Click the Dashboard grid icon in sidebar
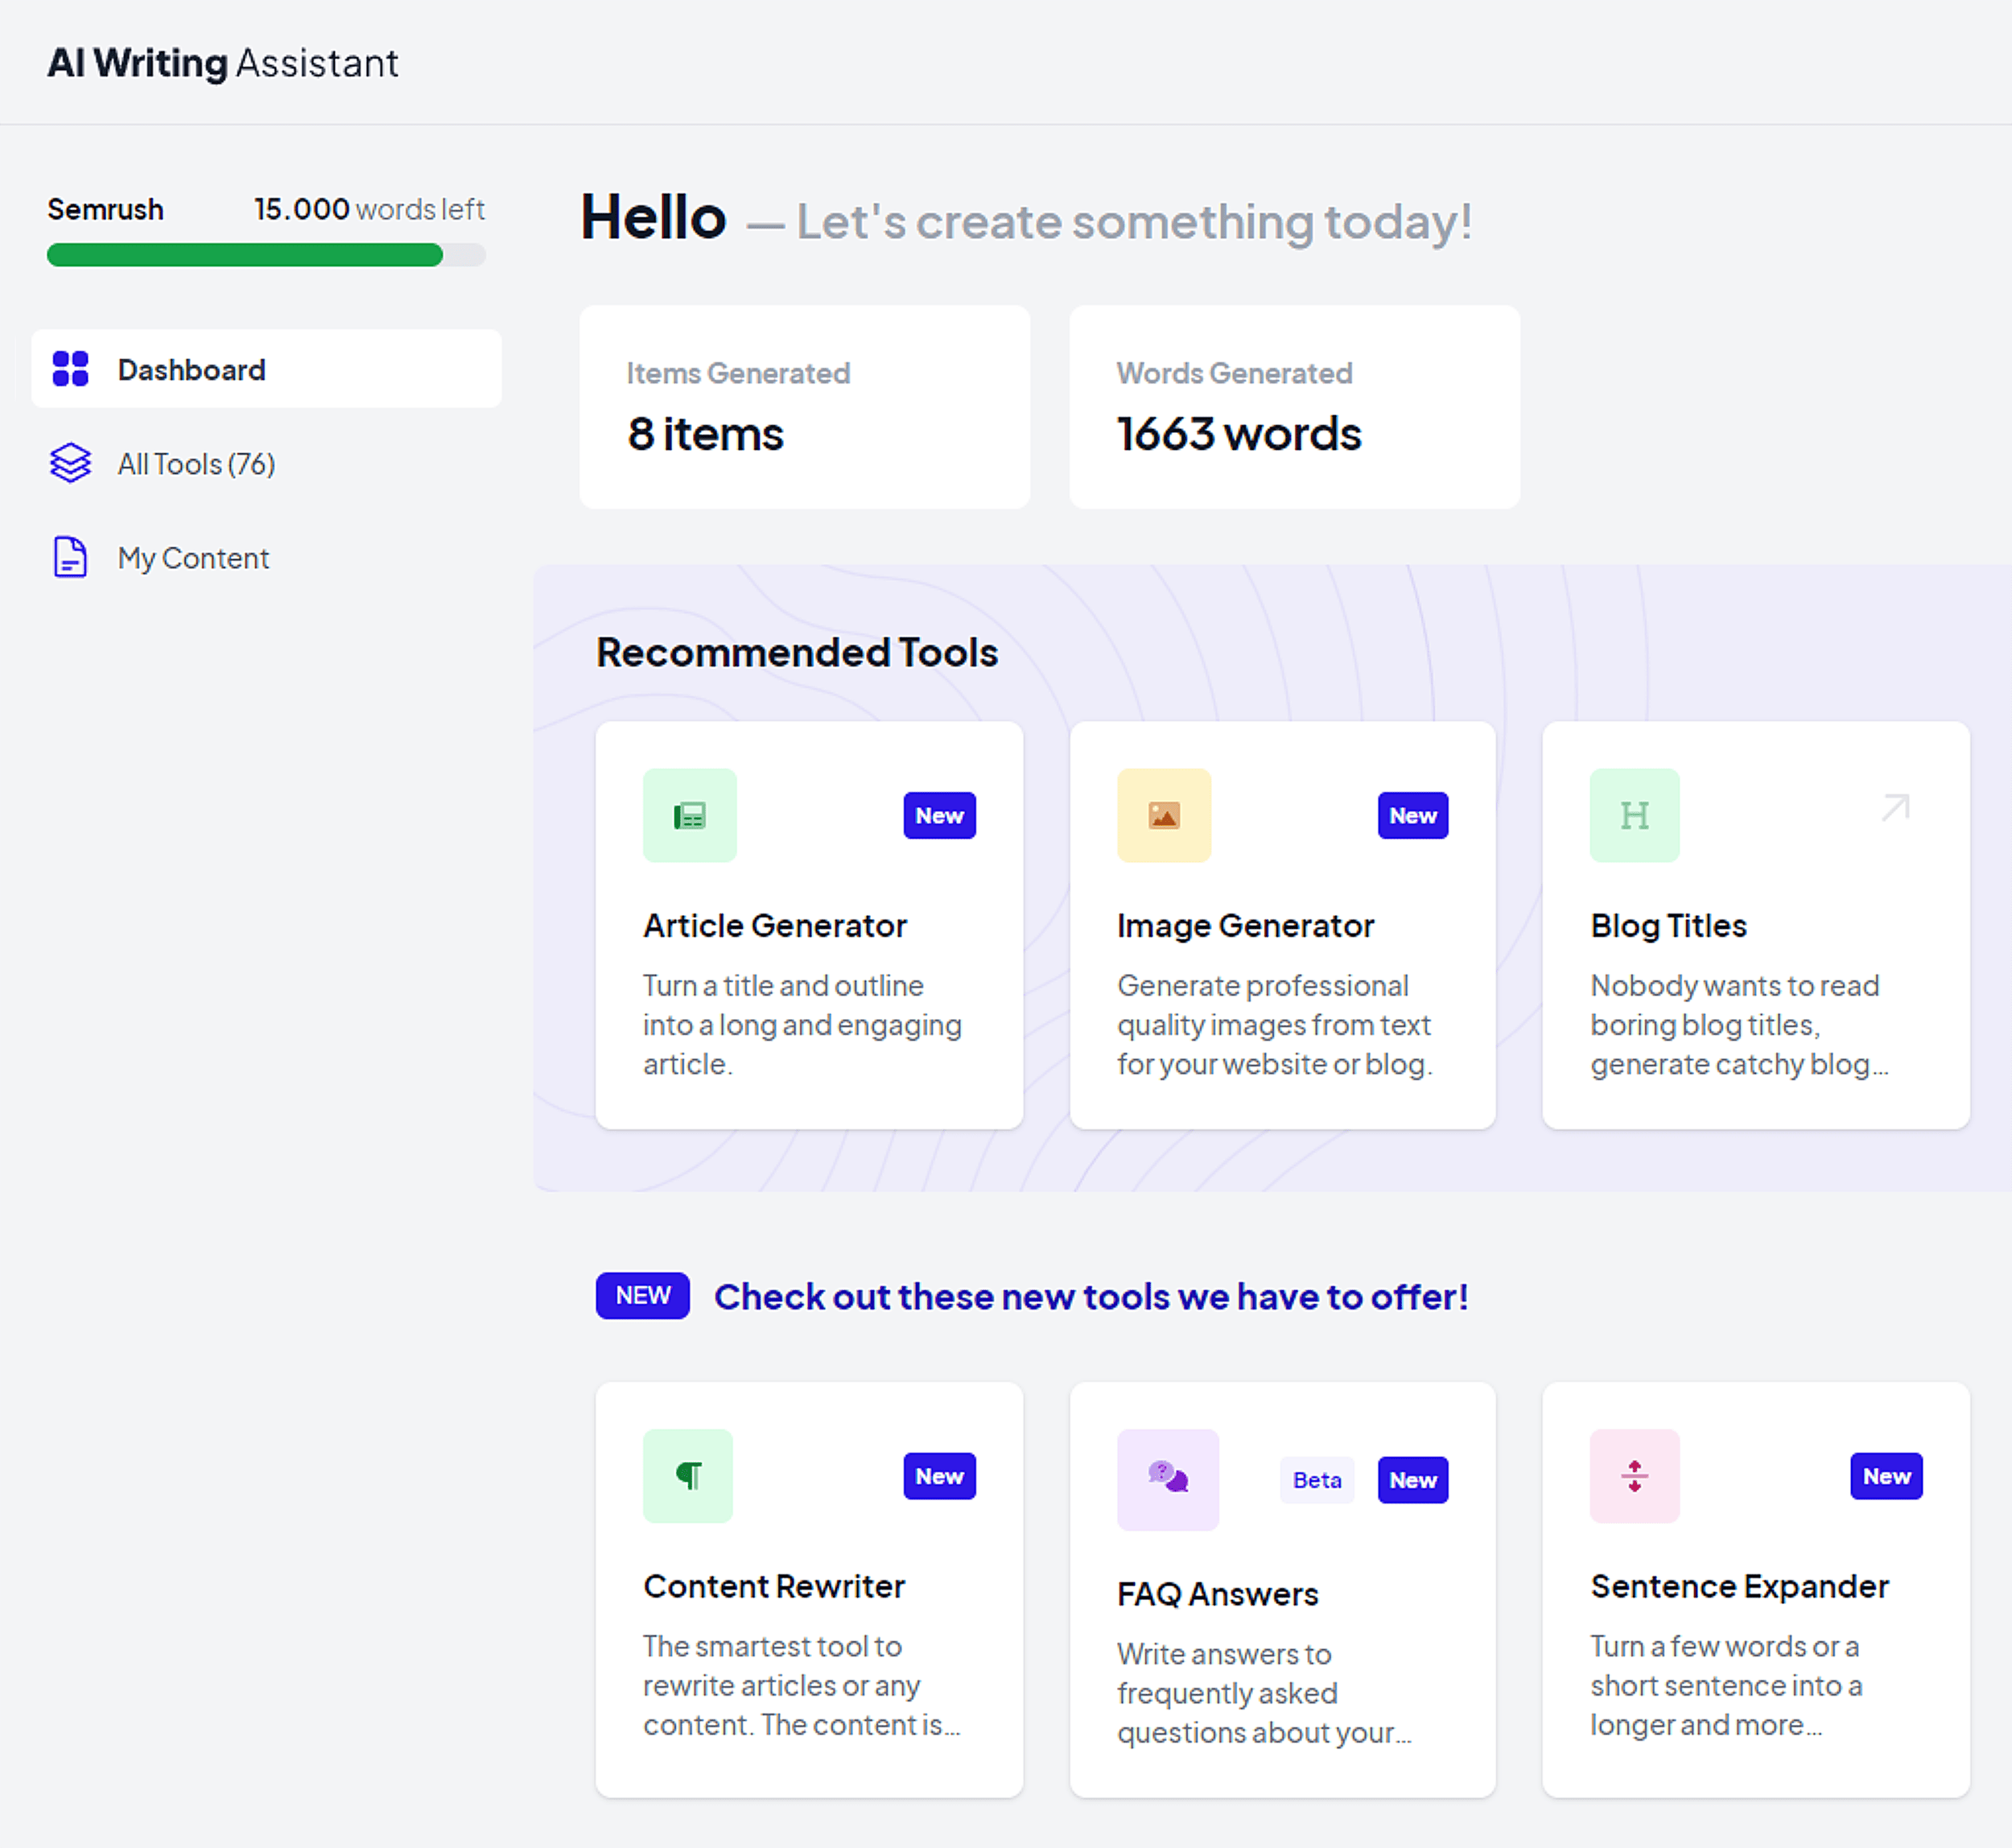Screen dimensions: 2012x1848 [x=70, y=369]
